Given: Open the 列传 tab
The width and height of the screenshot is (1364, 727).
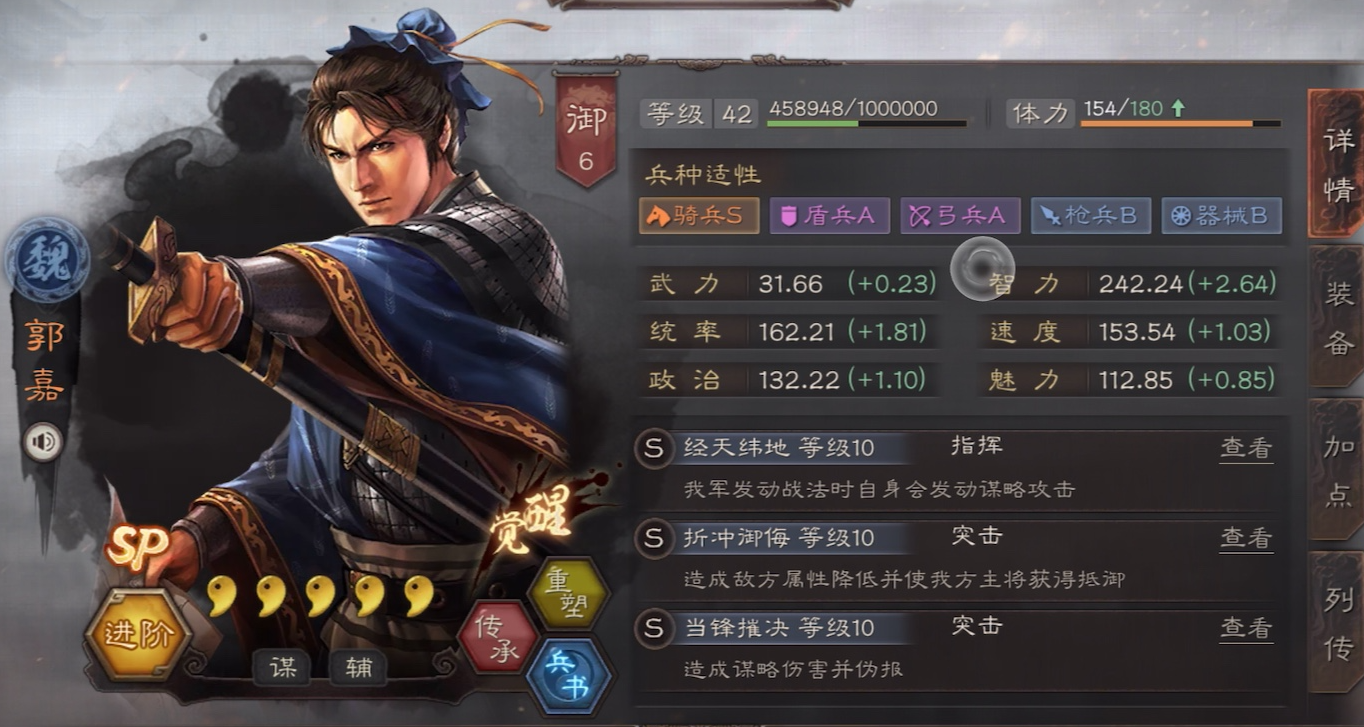Looking at the screenshot, I should pos(1338,622).
